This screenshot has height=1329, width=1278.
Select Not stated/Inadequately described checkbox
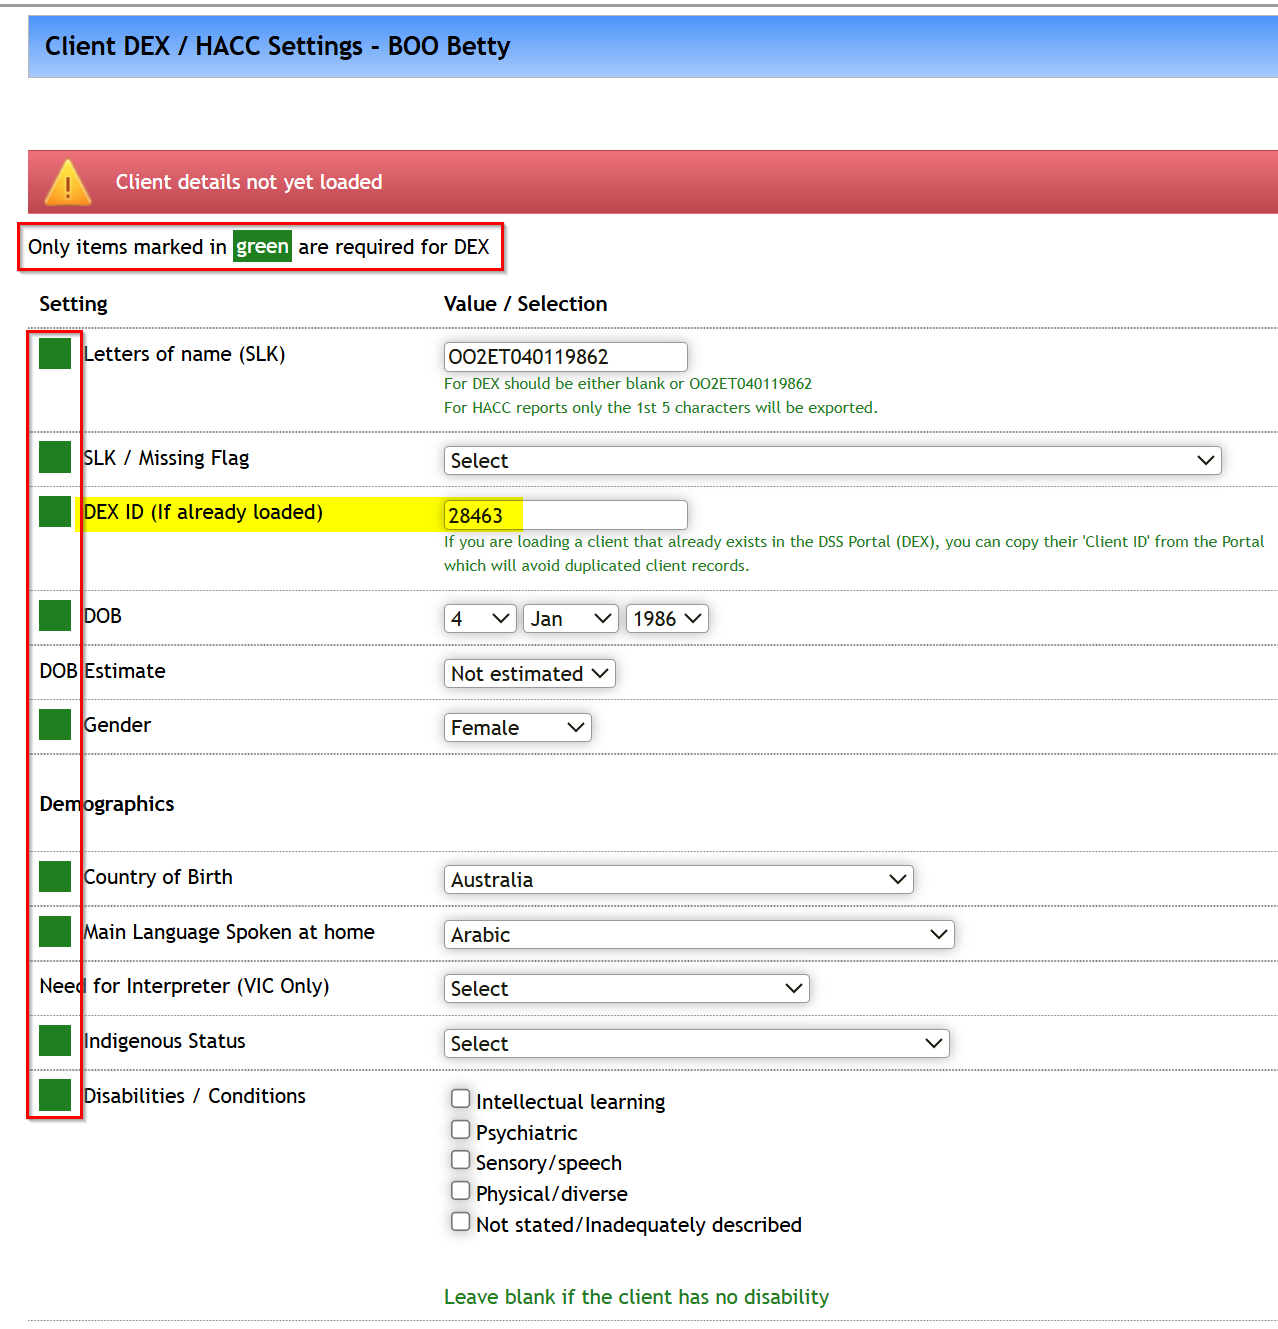[460, 1221]
